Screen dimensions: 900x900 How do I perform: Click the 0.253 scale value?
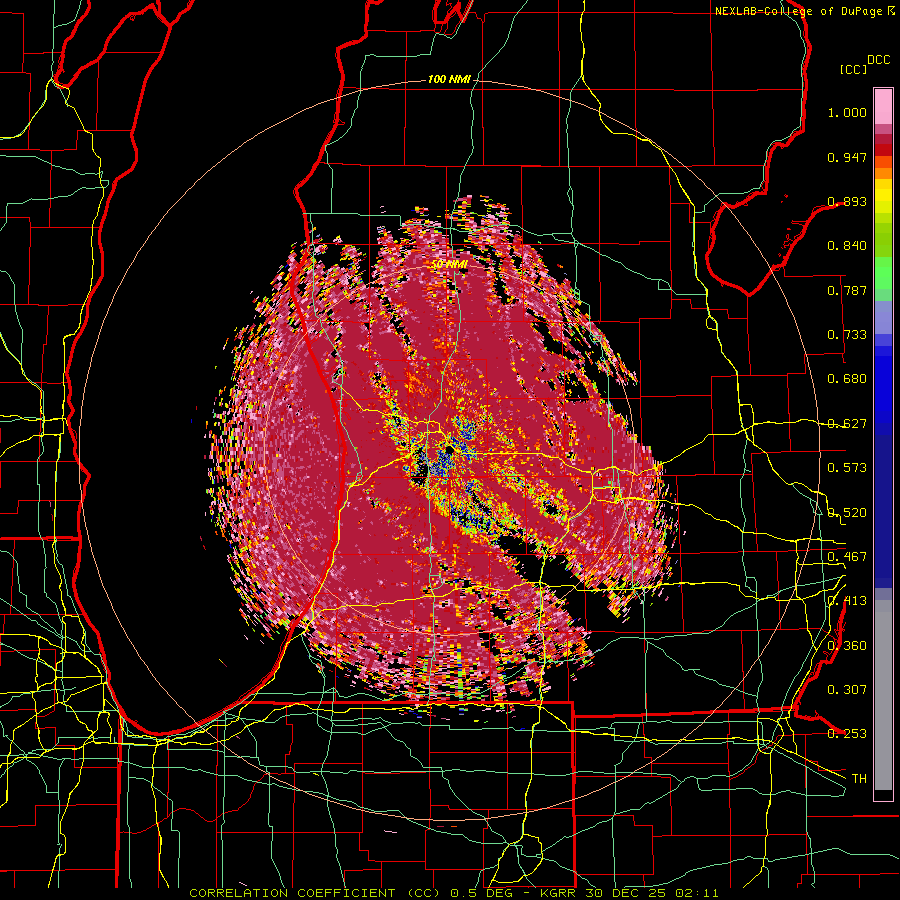pyautogui.click(x=847, y=734)
